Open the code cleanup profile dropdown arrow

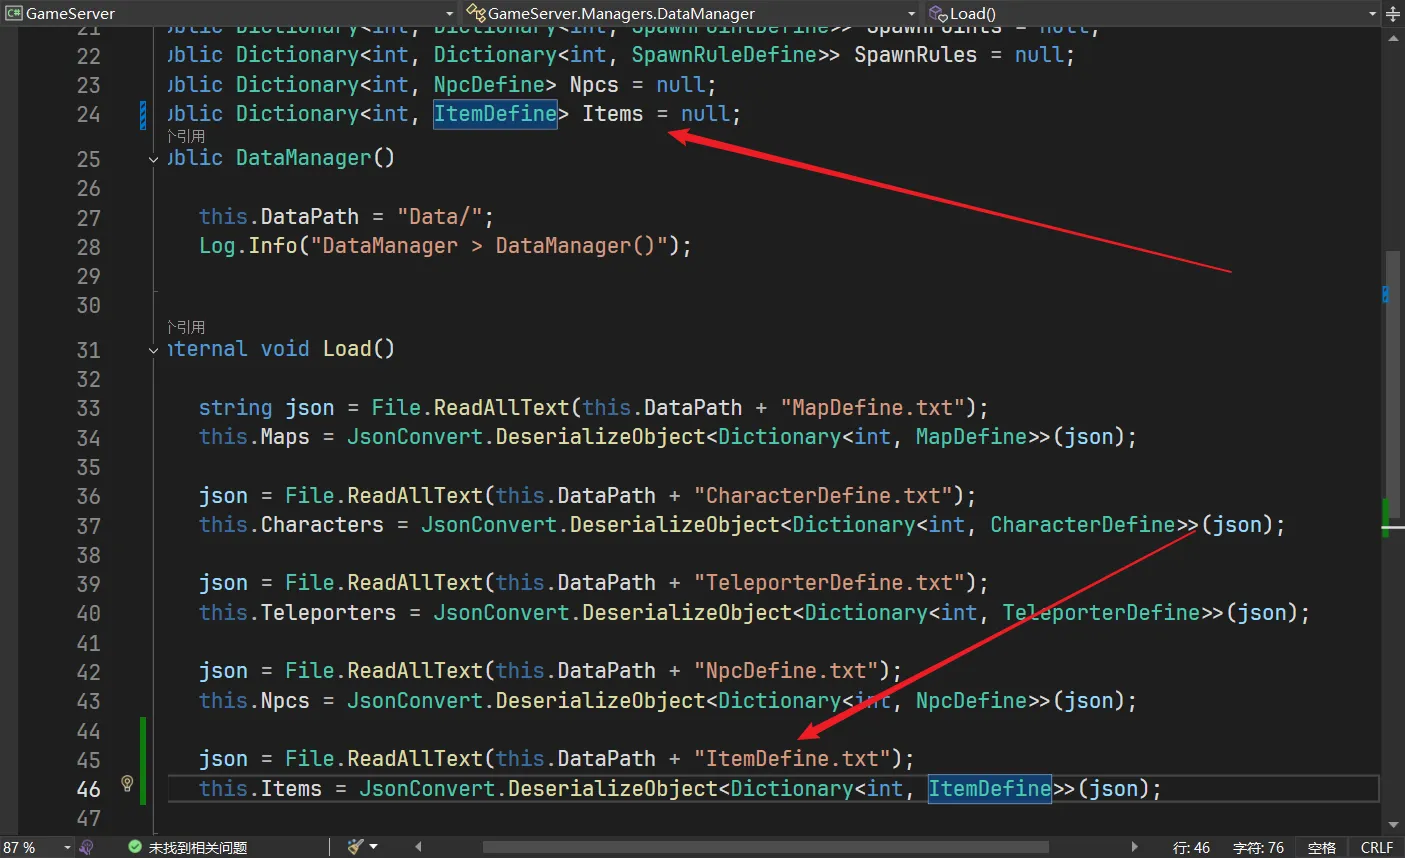(374, 847)
